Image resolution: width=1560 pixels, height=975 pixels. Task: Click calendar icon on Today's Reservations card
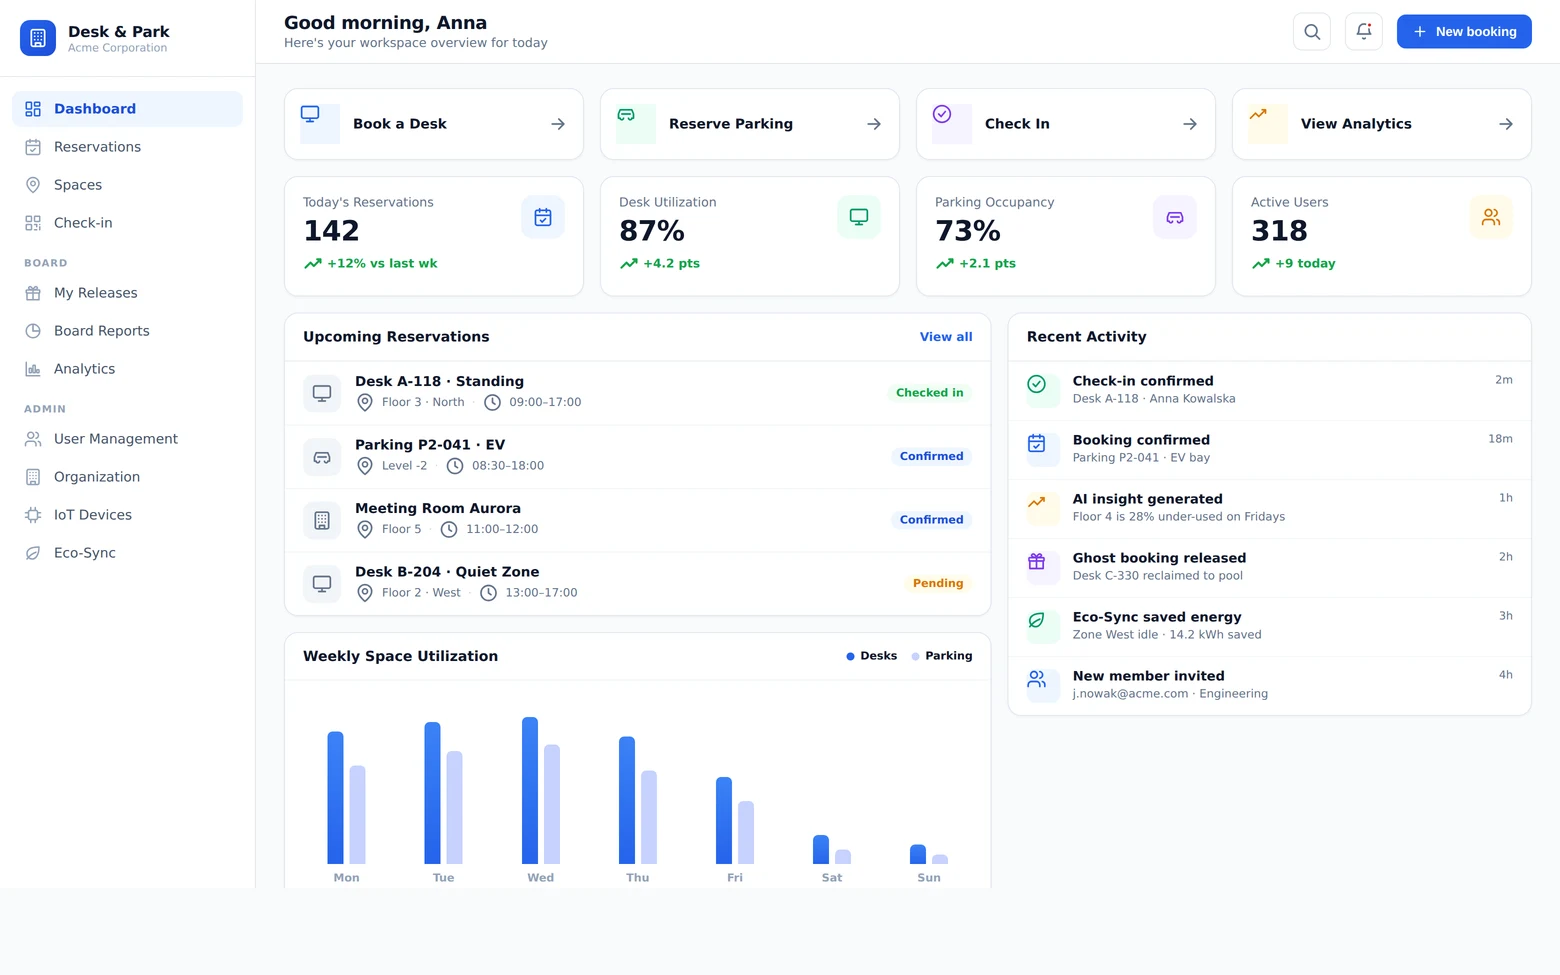pyautogui.click(x=543, y=217)
